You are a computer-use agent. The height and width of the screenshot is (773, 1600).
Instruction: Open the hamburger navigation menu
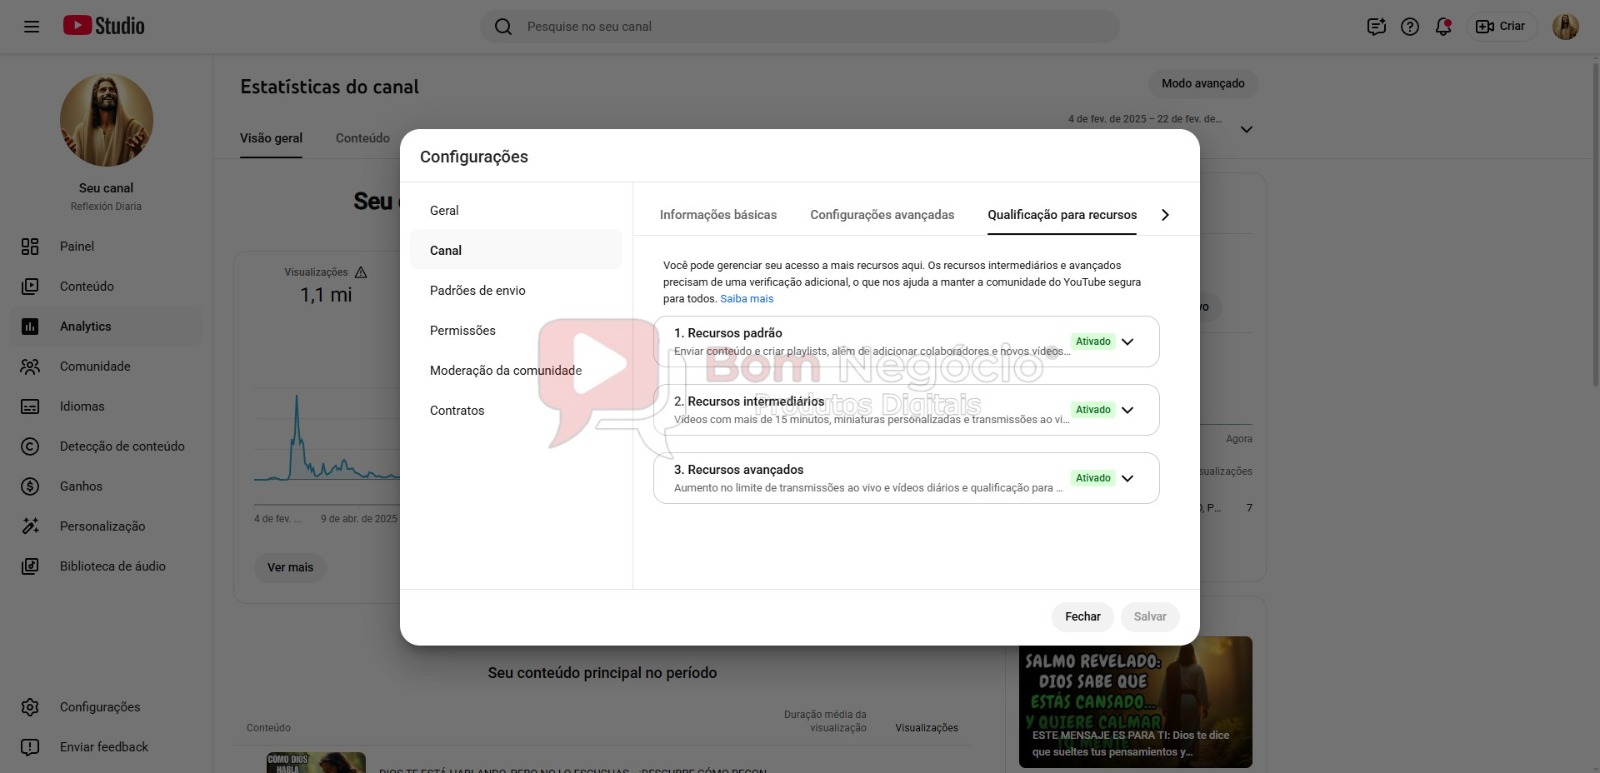point(31,26)
